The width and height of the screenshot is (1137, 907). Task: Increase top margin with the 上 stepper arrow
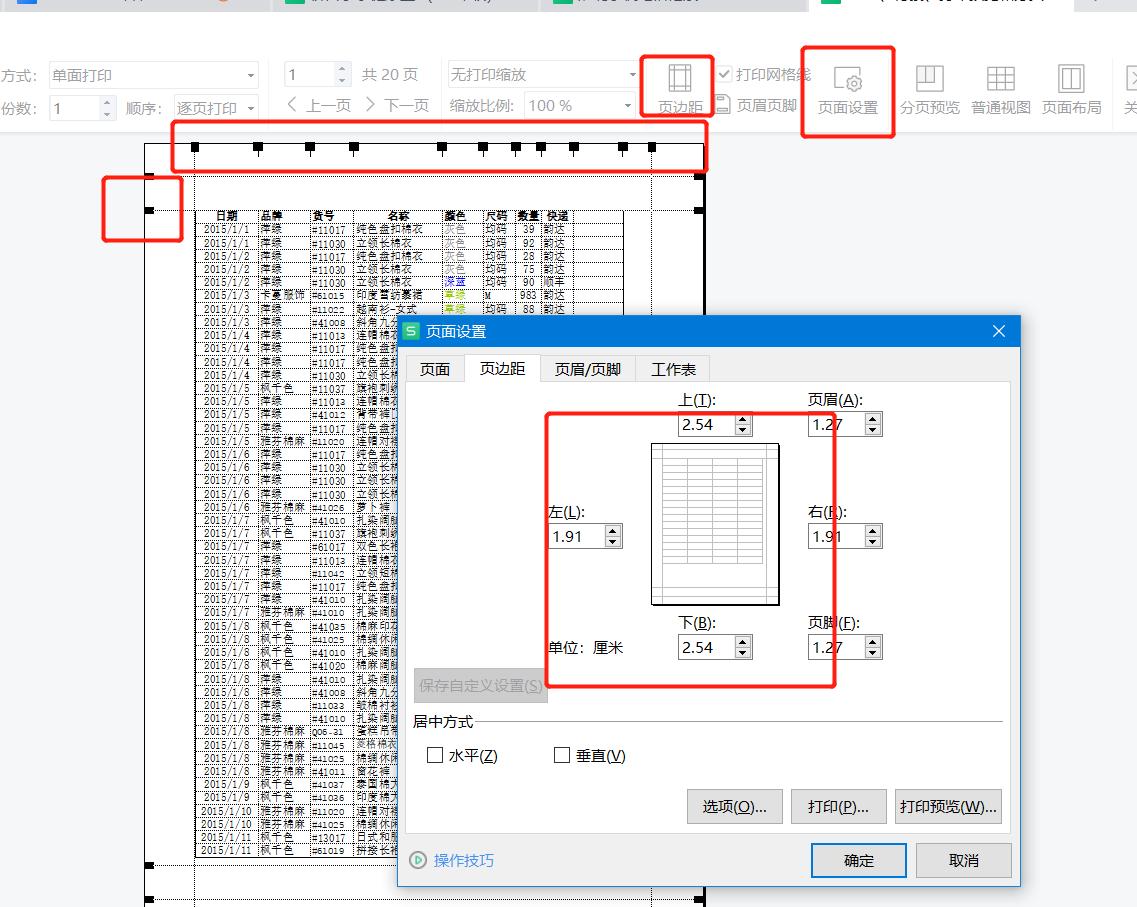click(742, 419)
